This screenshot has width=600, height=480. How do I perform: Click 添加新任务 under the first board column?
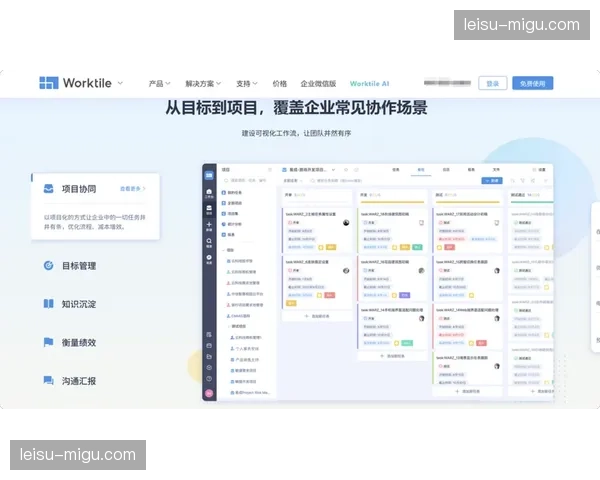[317, 316]
